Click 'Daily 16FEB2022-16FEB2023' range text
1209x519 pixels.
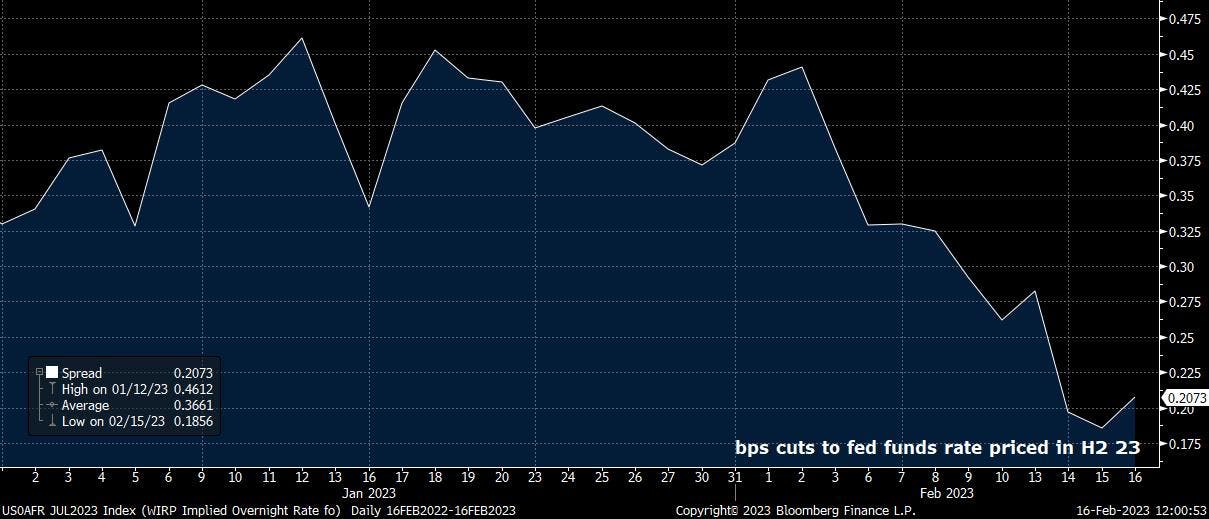click(x=433, y=511)
